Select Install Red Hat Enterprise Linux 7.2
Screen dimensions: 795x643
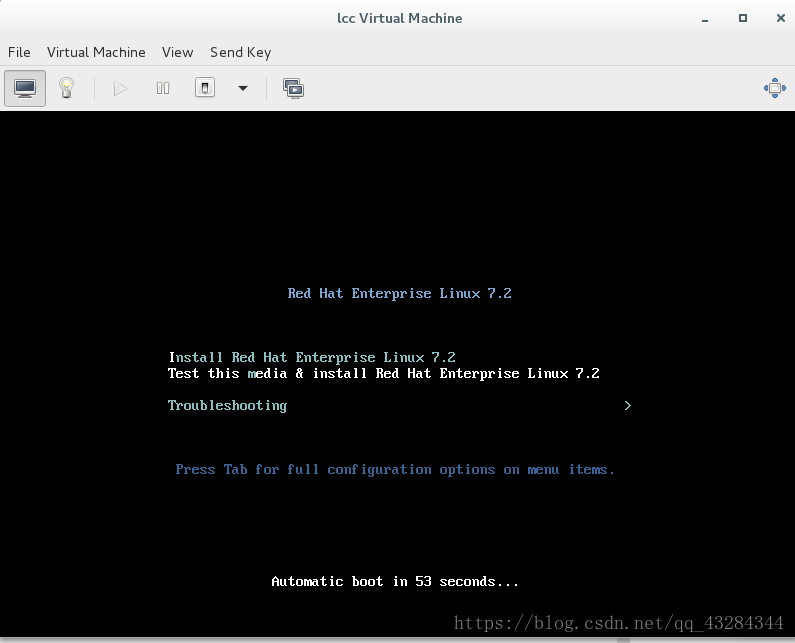(x=312, y=358)
